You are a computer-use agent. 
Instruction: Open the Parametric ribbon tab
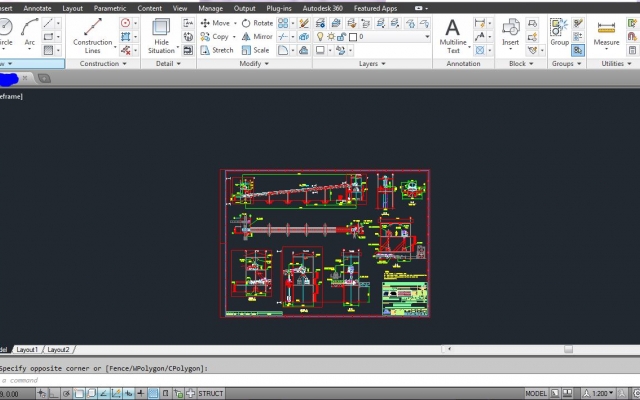pyautogui.click(x=110, y=8)
